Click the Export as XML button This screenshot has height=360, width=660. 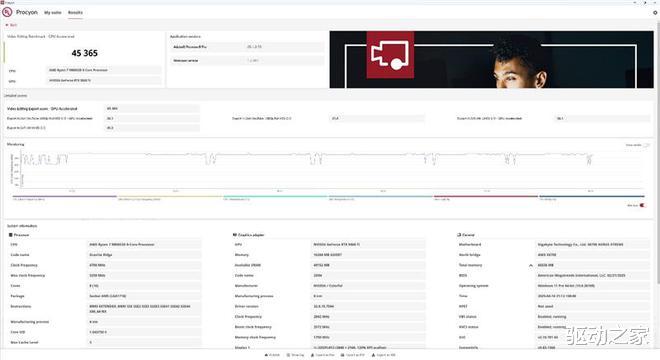coord(383,355)
